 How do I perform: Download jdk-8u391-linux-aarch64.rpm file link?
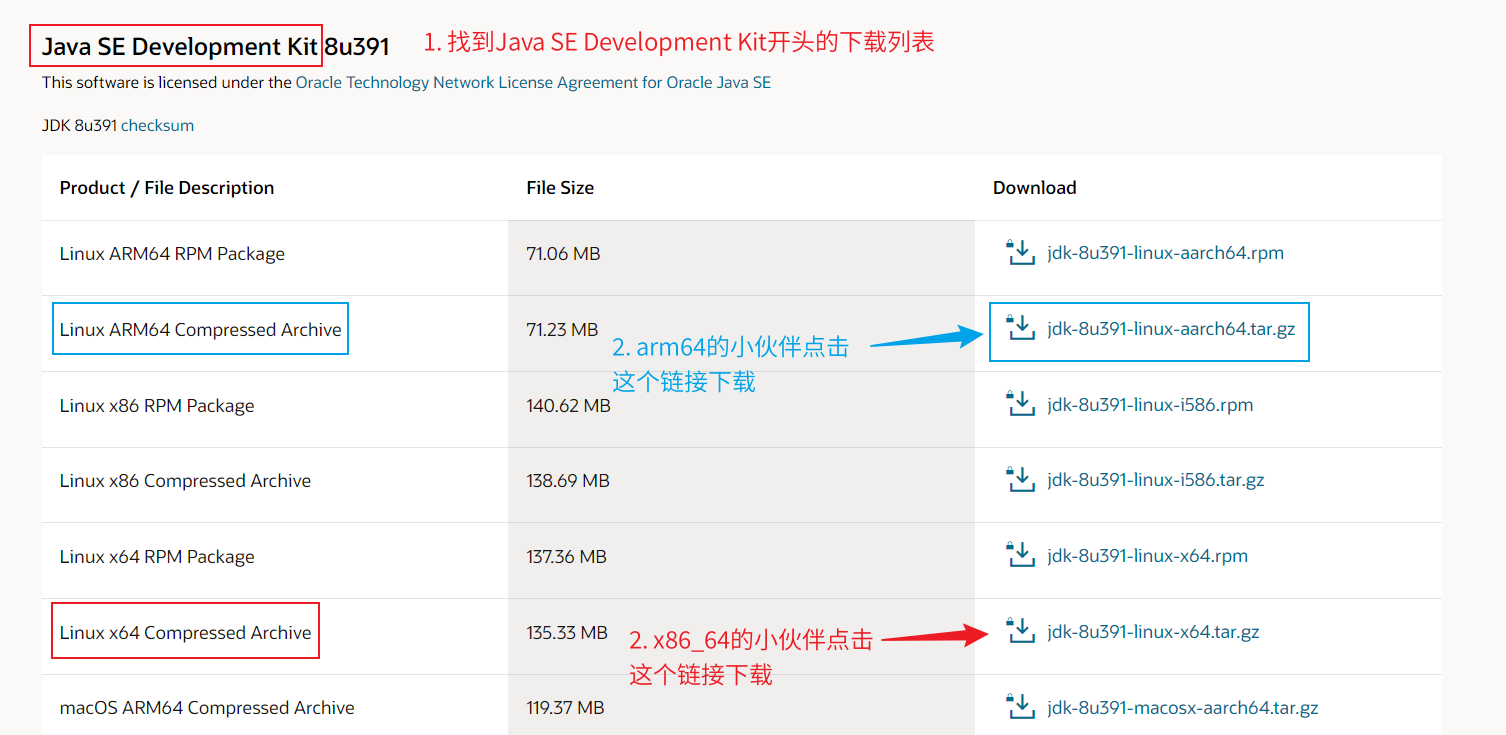1165,253
